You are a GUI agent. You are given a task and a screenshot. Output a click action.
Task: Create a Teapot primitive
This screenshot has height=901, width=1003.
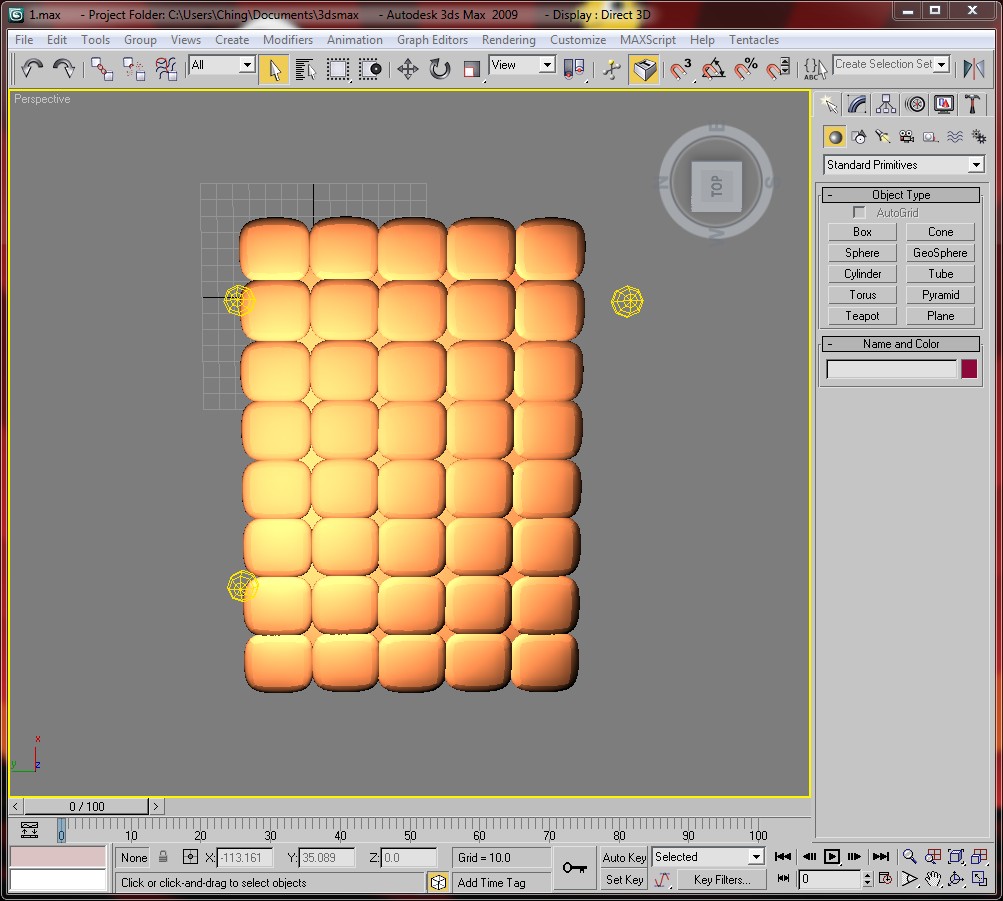click(x=862, y=316)
